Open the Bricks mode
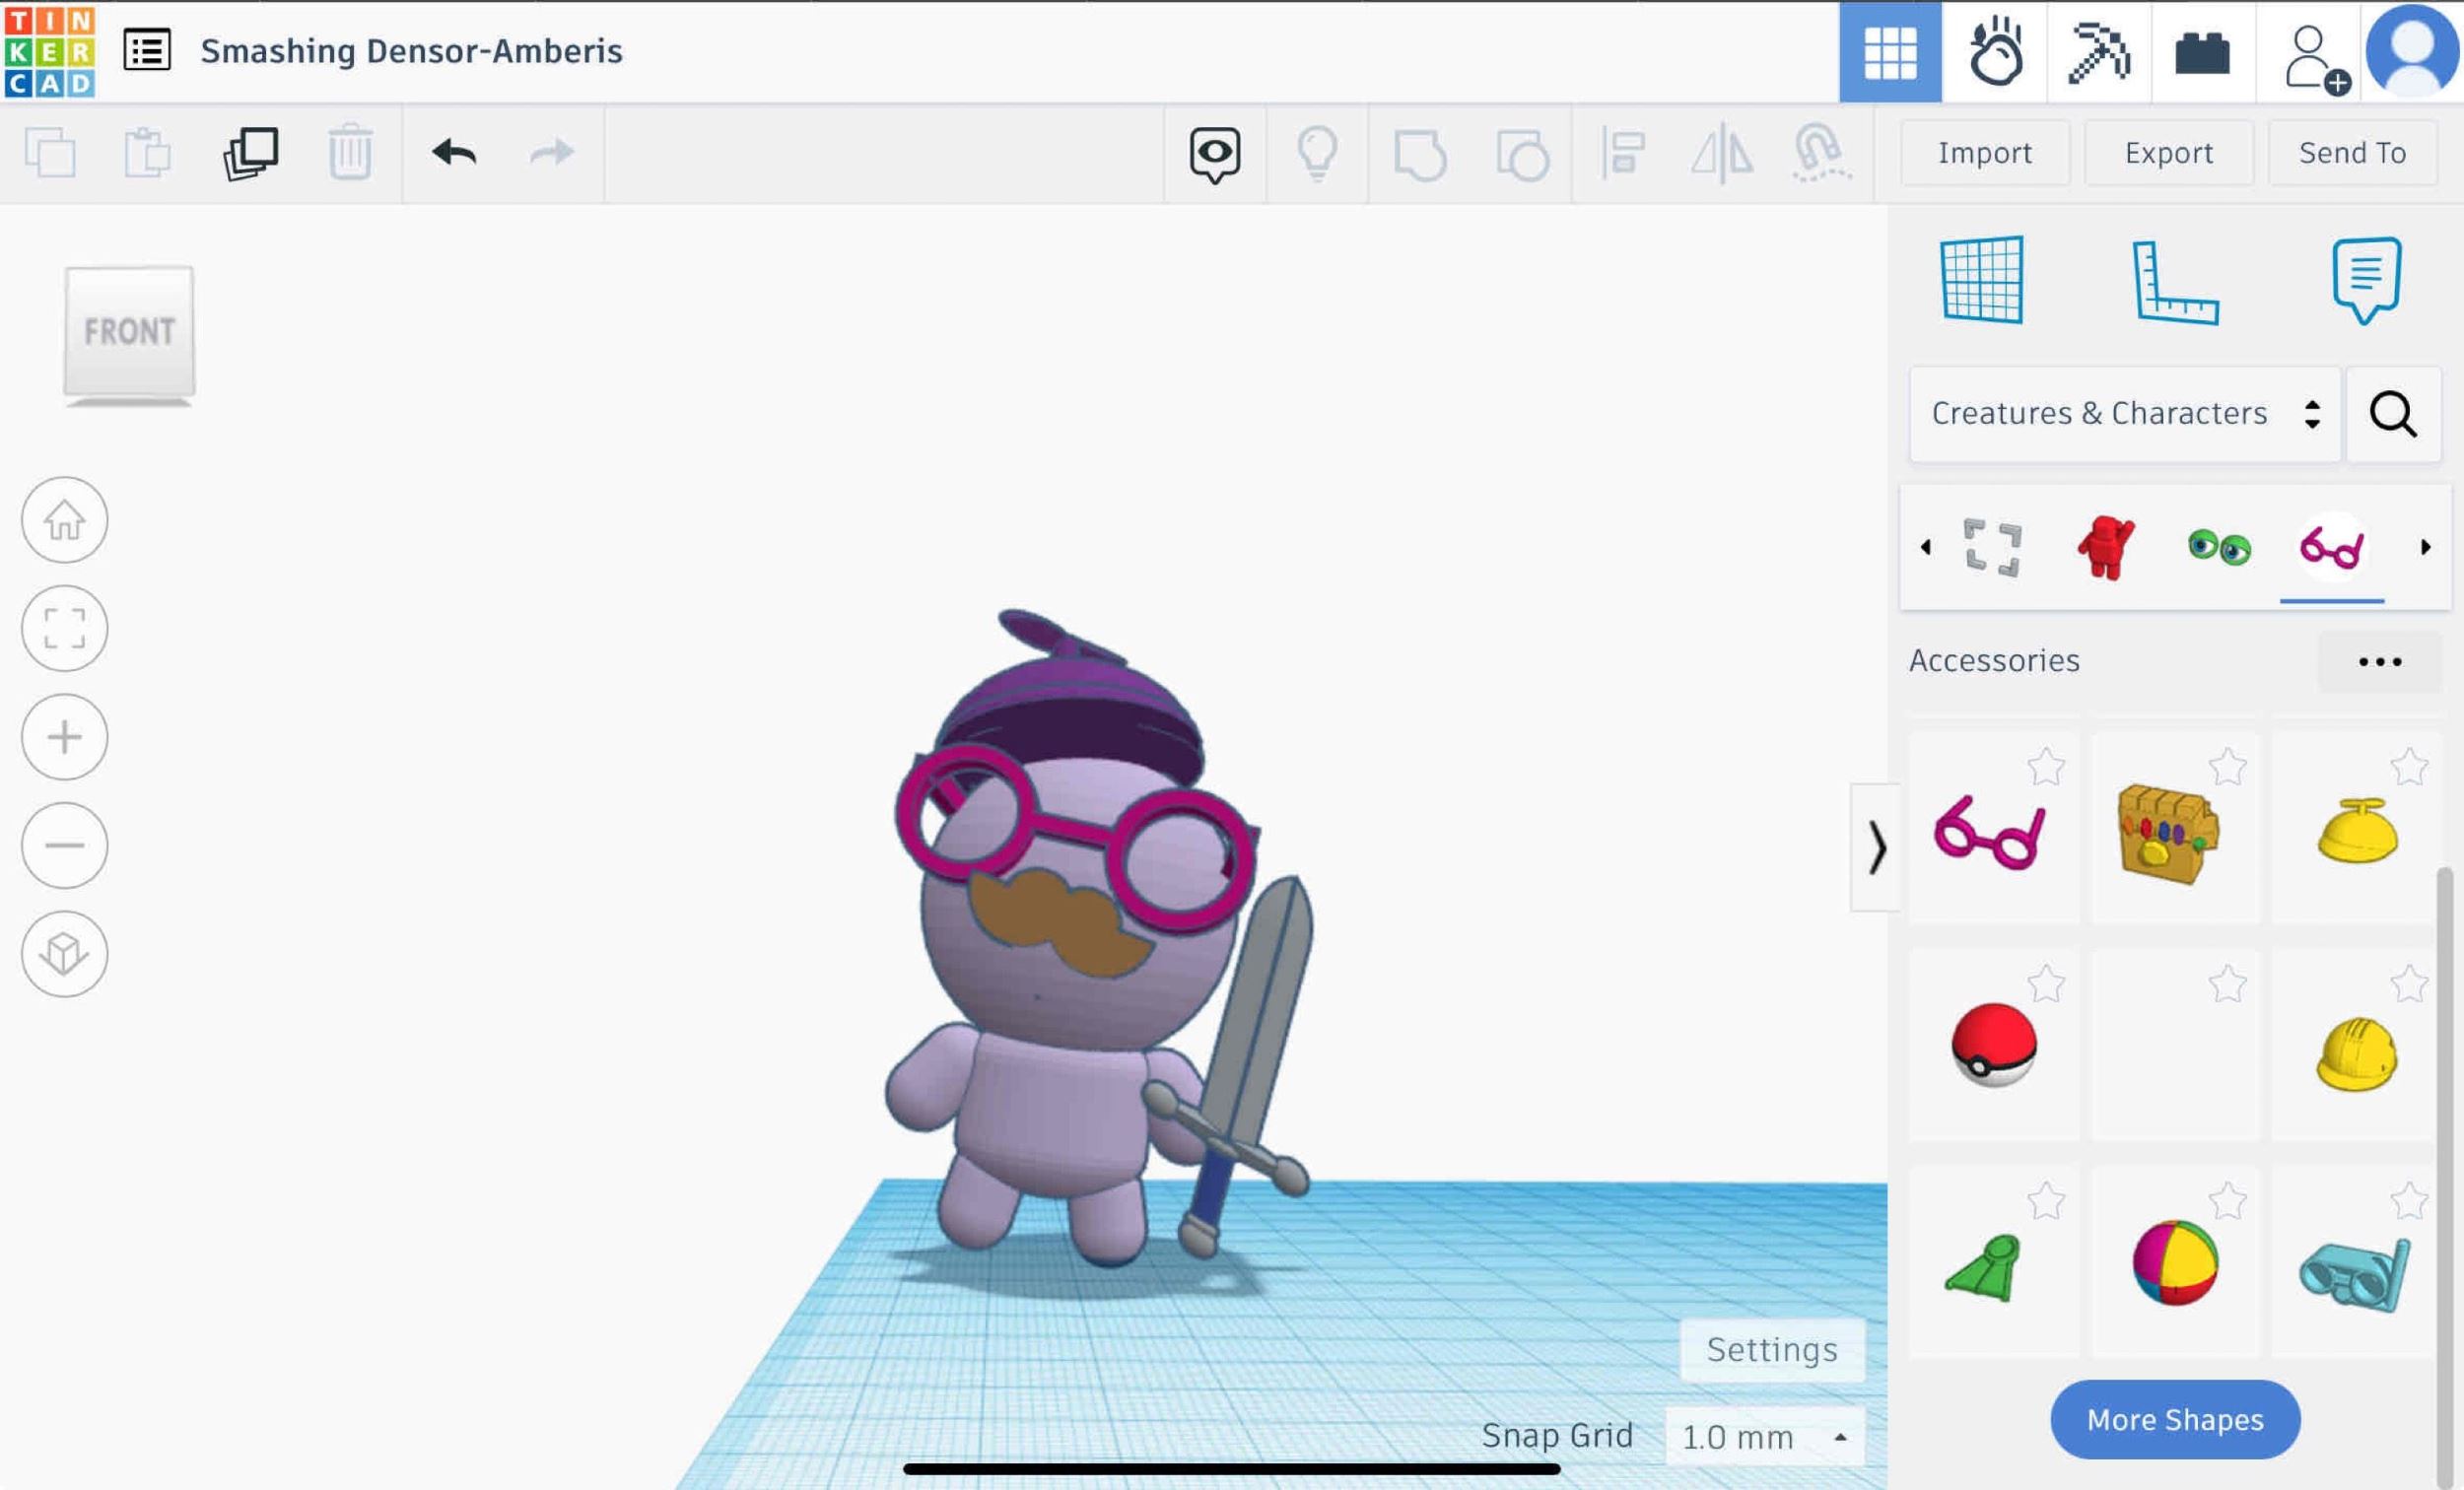 click(2203, 51)
